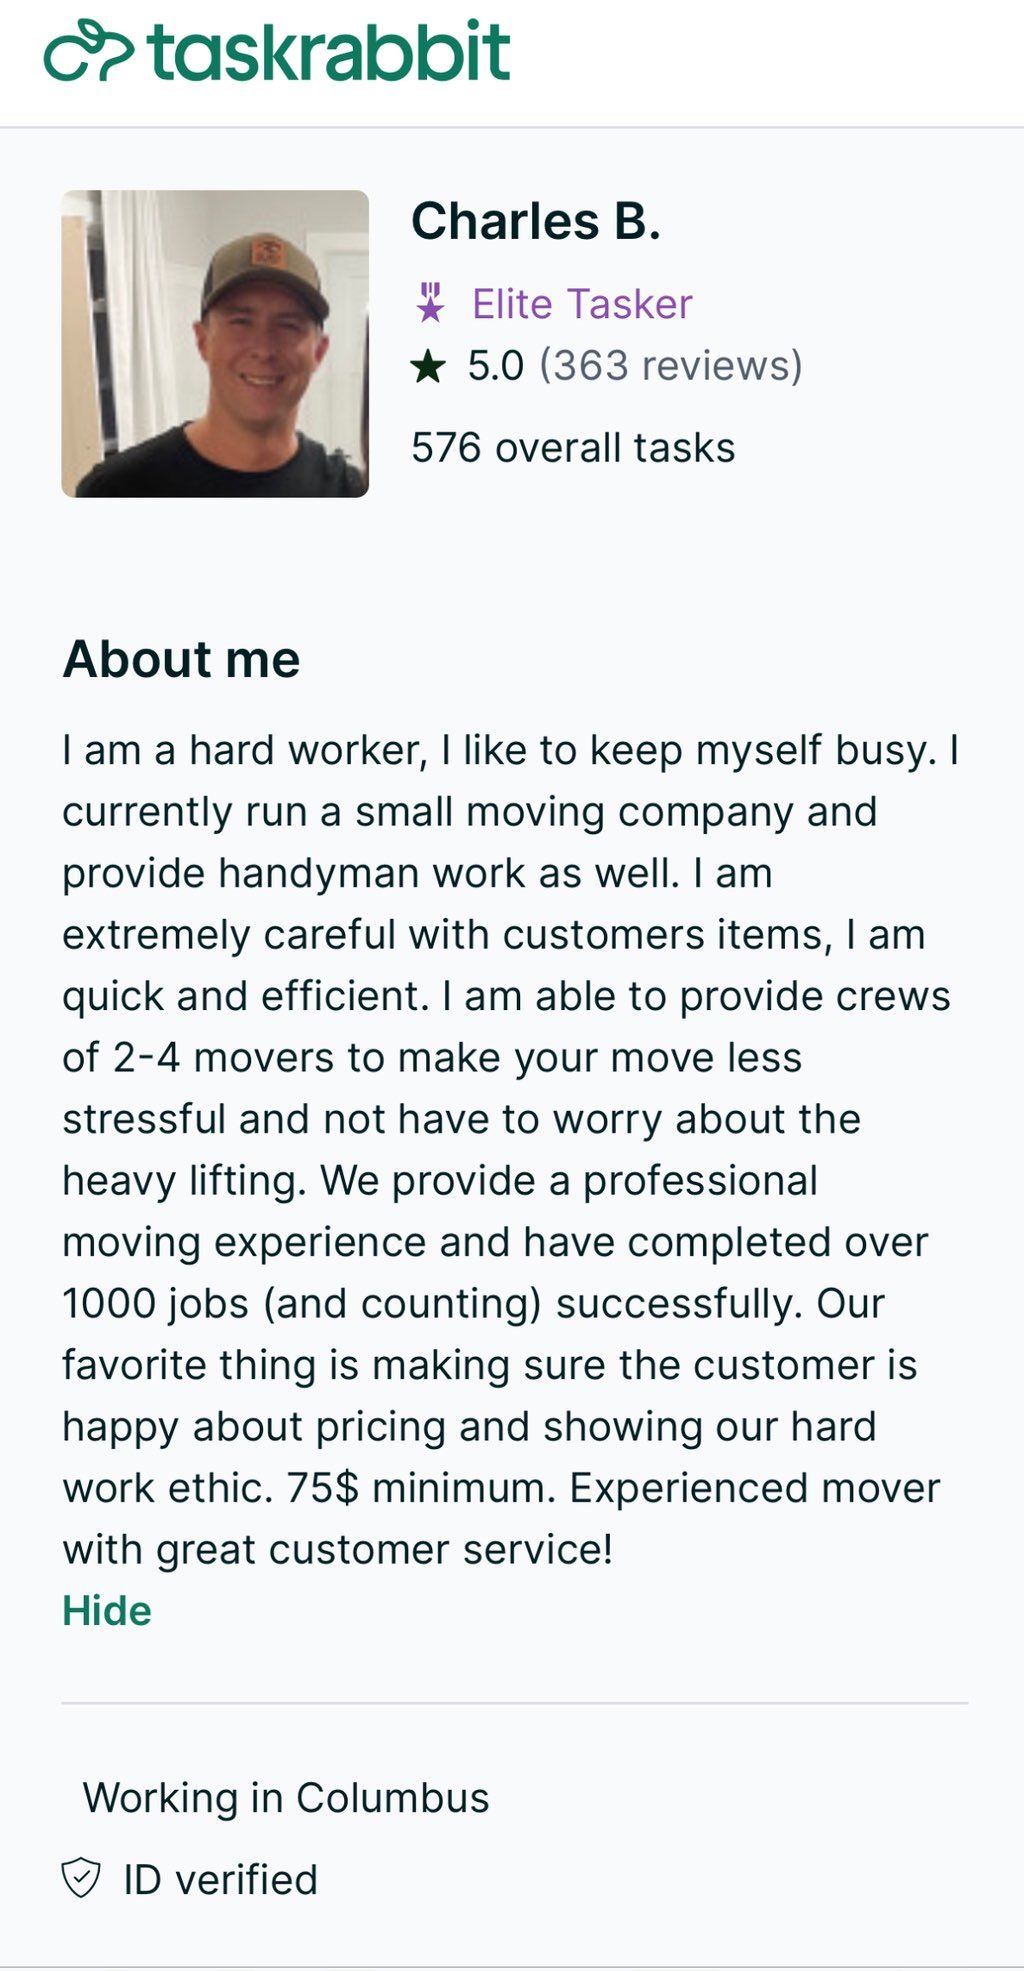The image size is (1024, 1971).
Task: Click the black star rating icon
Action: [x=428, y=366]
